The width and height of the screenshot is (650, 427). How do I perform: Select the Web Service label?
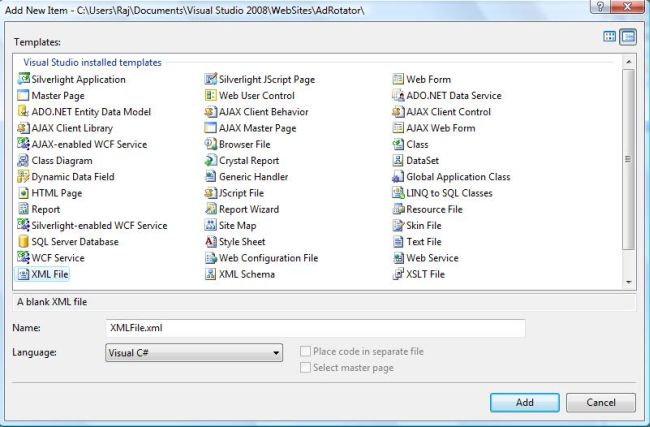click(x=432, y=258)
